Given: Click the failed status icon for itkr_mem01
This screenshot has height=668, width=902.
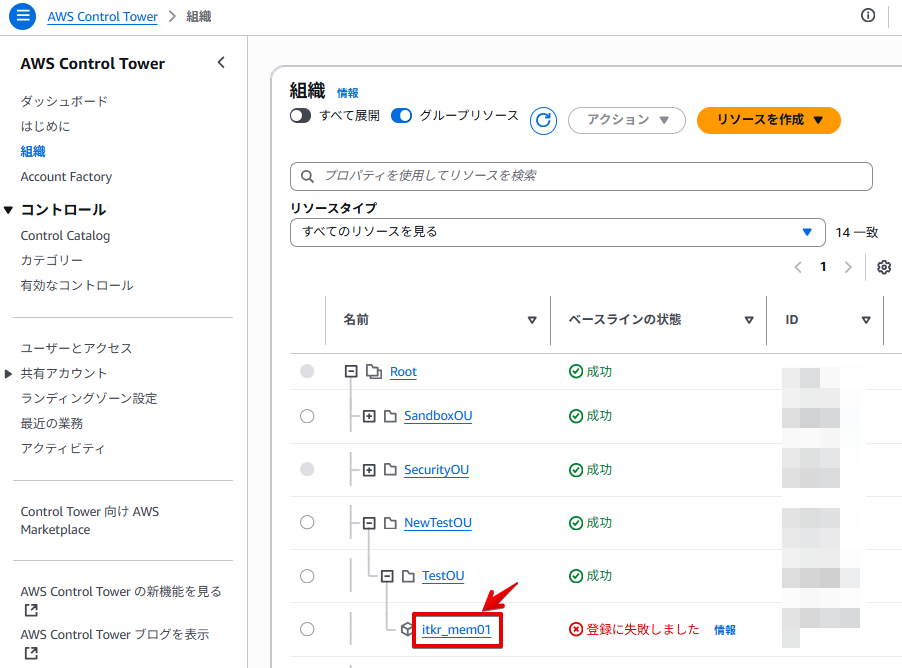Looking at the screenshot, I should pos(575,629).
